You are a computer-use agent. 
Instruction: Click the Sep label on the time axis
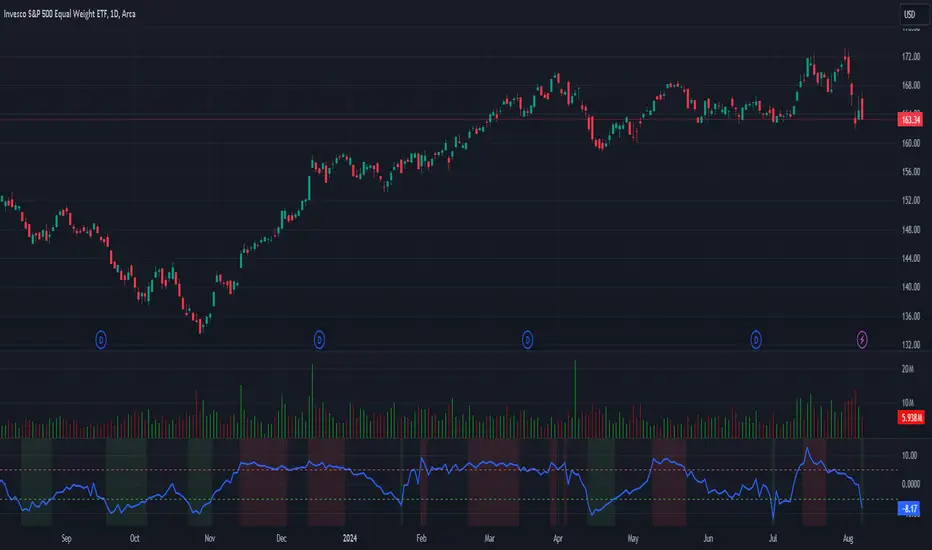coord(67,538)
